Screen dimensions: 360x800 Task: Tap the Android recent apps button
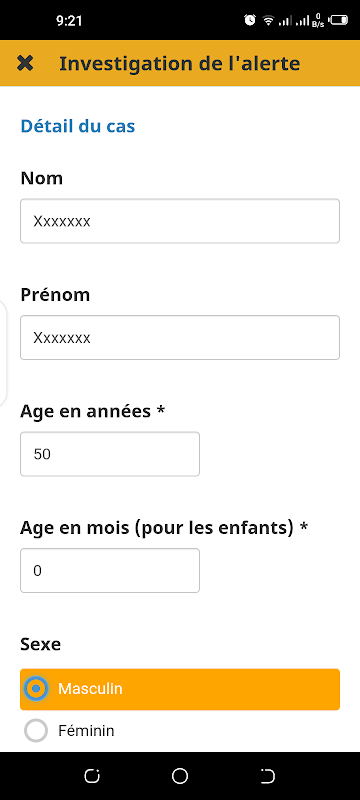pyautogui.click(x=92, y=776)
